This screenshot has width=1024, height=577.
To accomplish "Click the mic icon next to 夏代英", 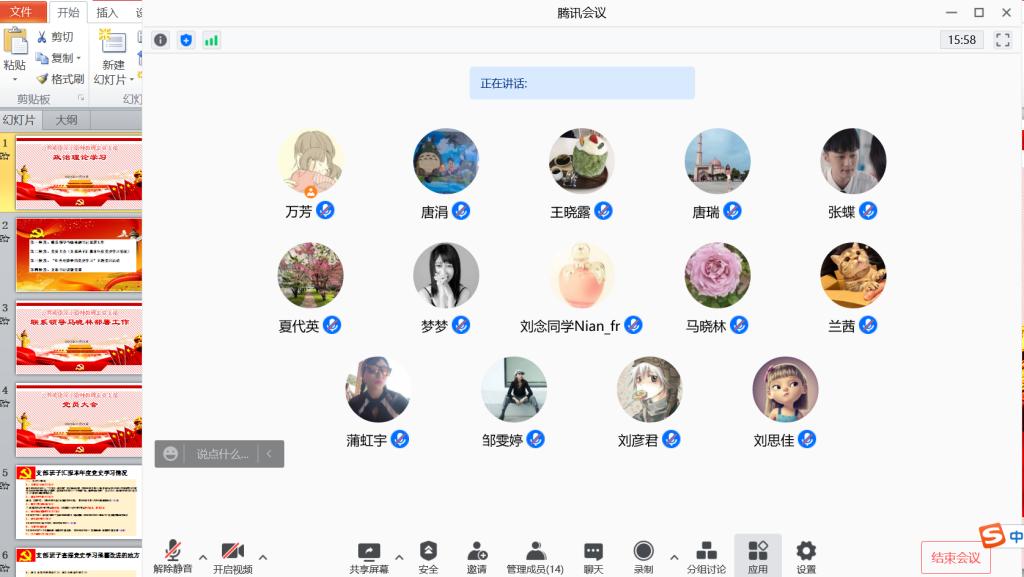I will pyautogui.click(x=332, y=325).
